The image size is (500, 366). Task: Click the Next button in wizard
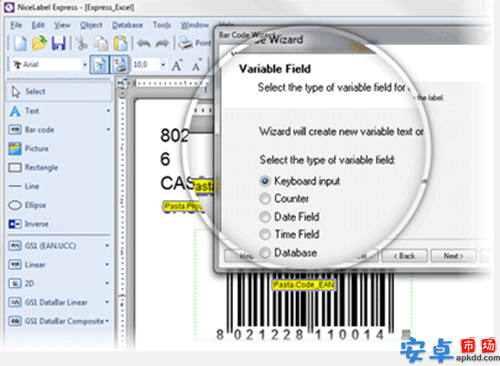click(x=453, y=256)
